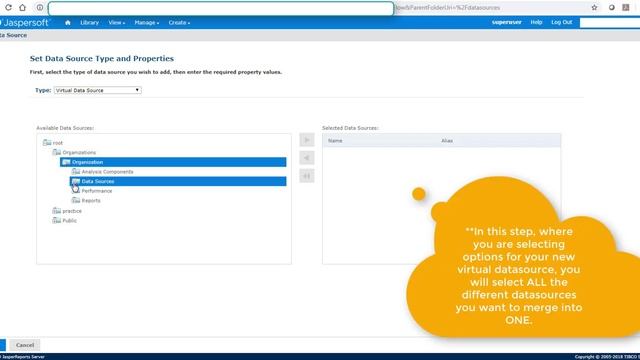Click the Public folder icon
Image resolution: width=640 pixels, height=360 pixels.
[57, 220]
